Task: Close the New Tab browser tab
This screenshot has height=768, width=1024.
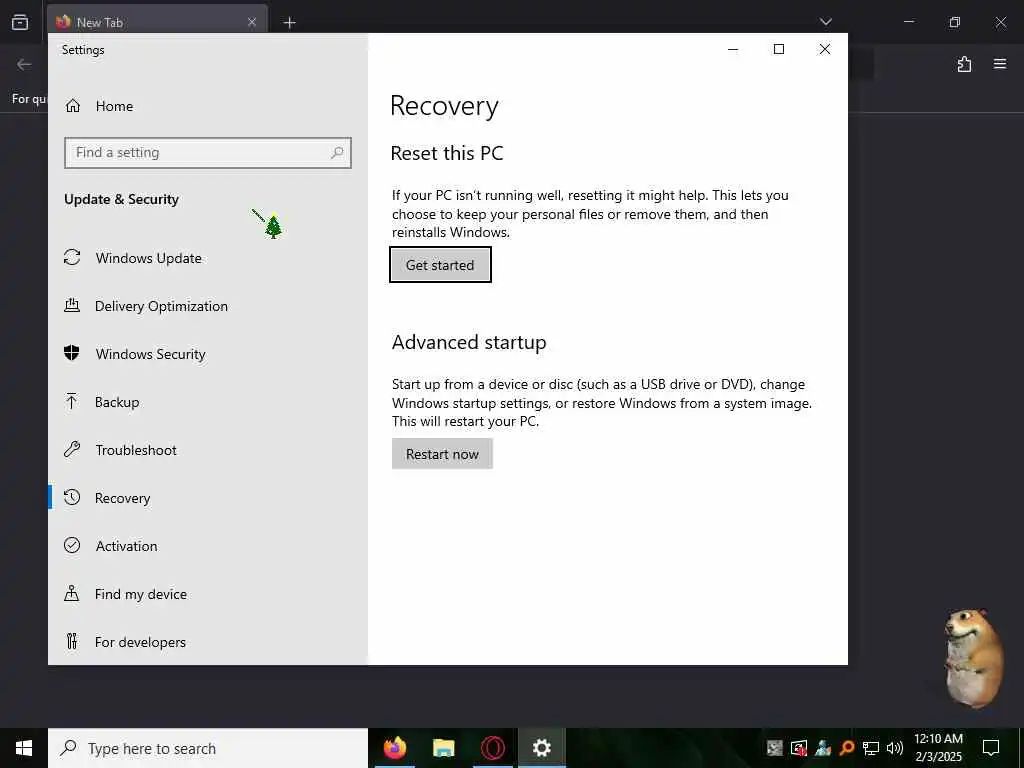Action: tap(252, 22)
